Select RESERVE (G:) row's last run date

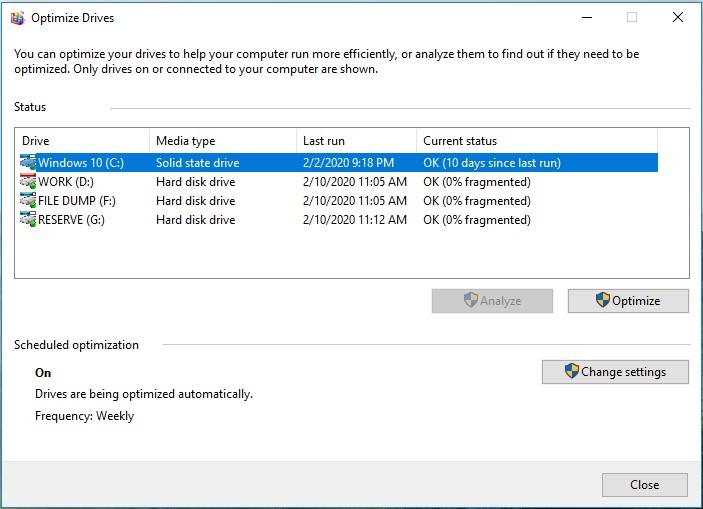355,220
